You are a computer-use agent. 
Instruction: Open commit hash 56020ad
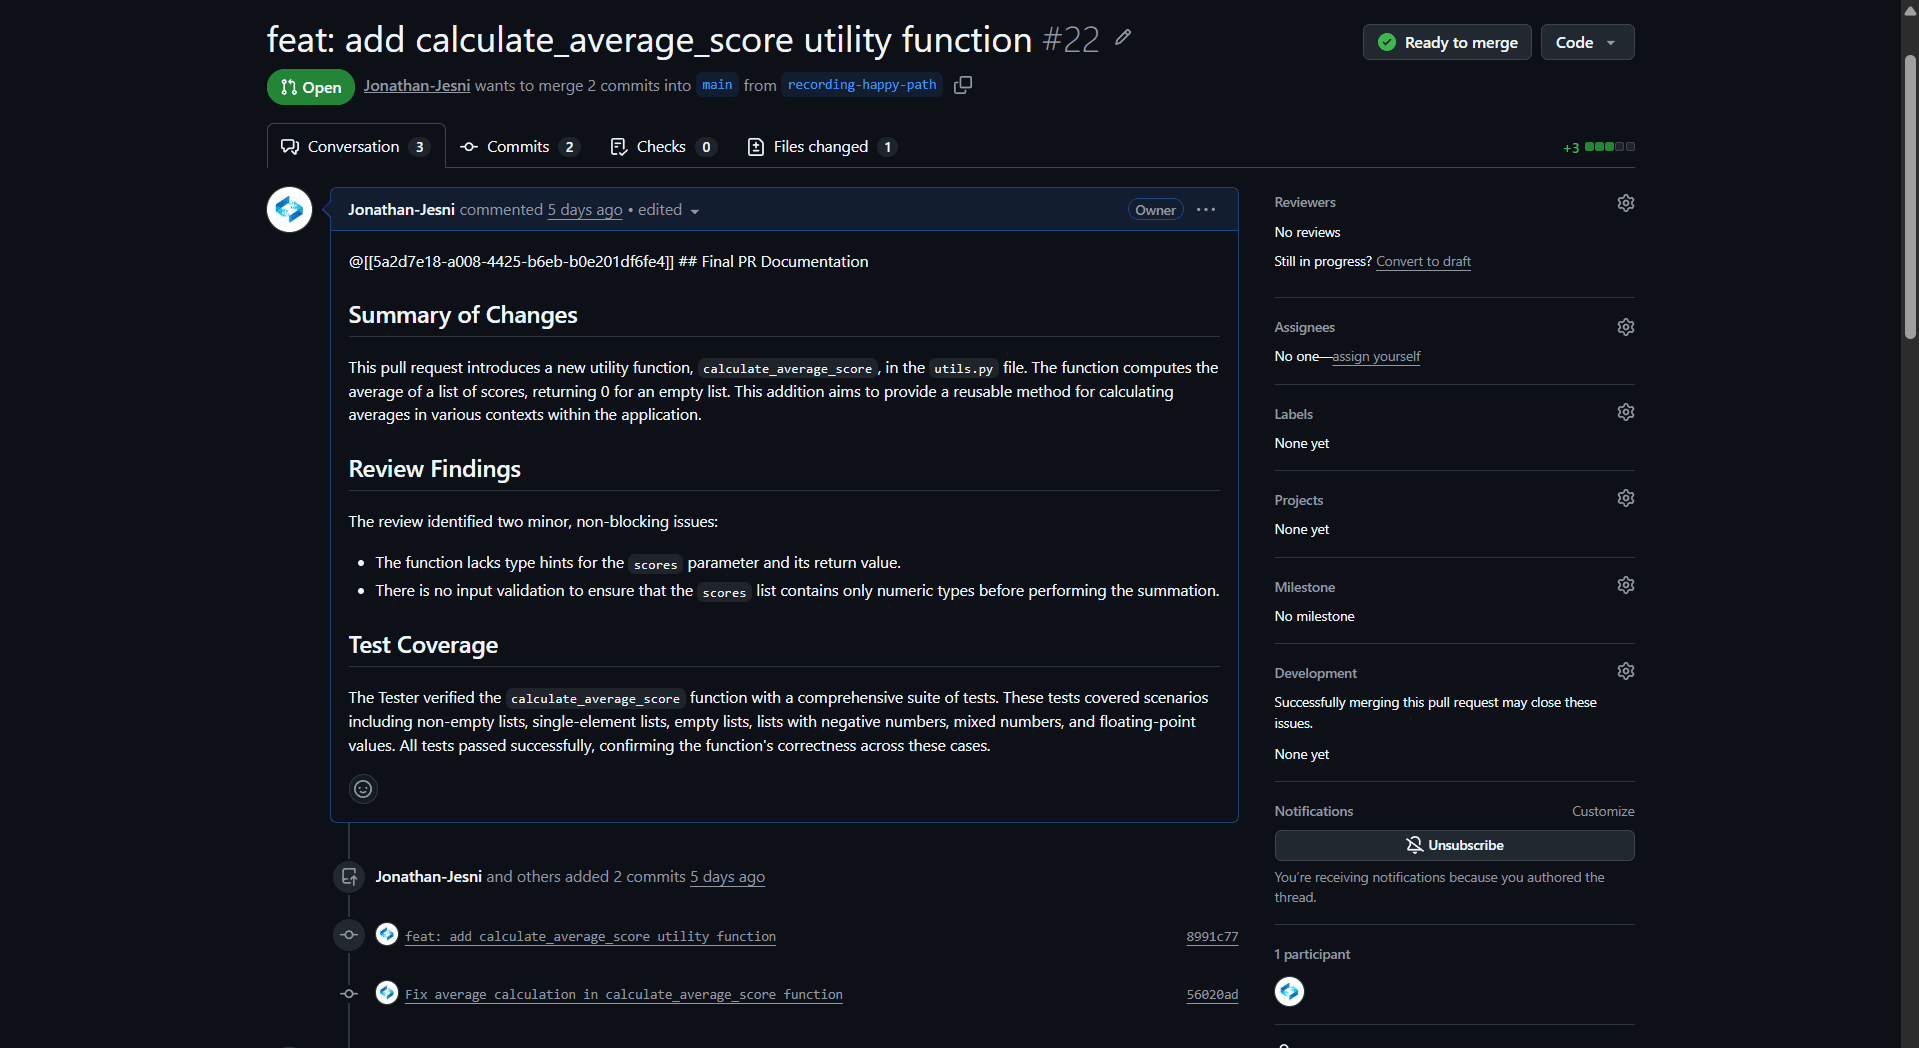(1212, 994)
